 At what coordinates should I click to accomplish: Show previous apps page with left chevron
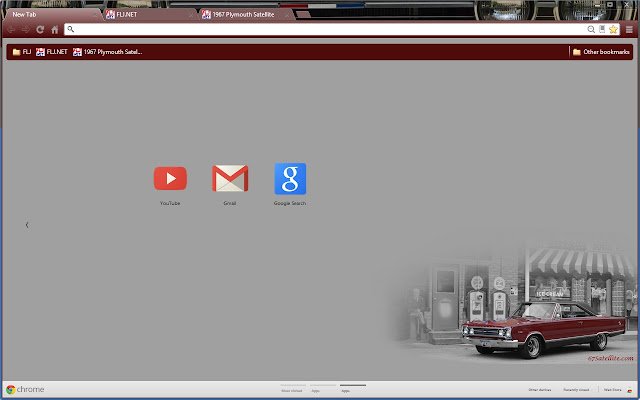click(27, 225)
